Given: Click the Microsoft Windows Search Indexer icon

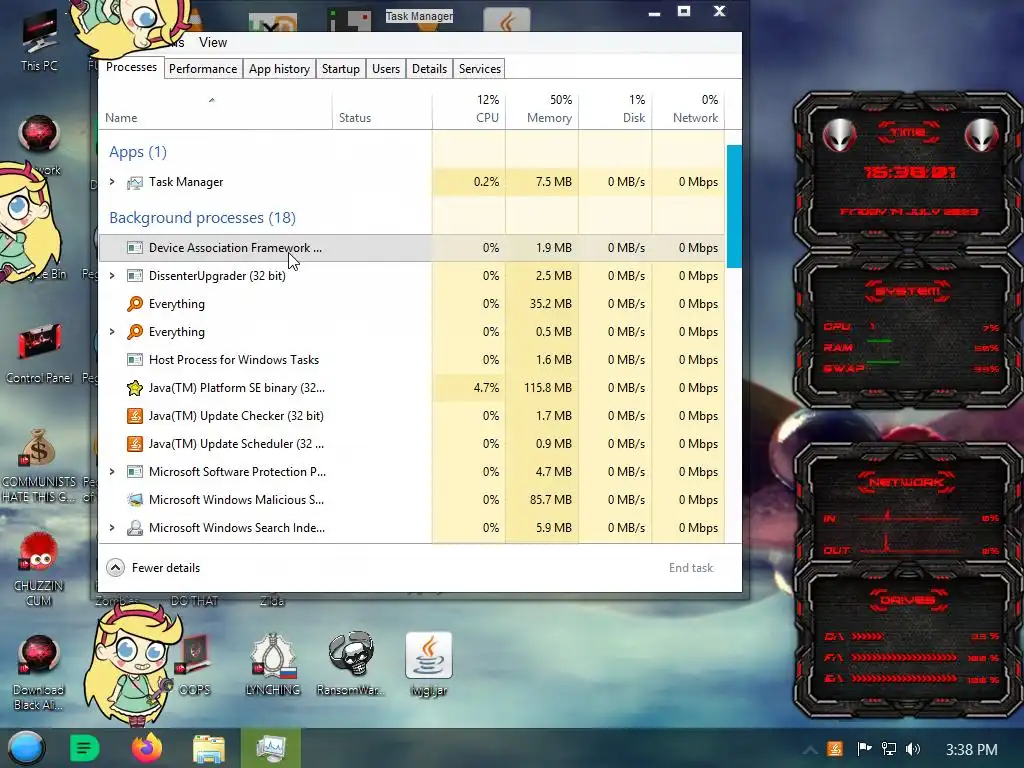Looking at the screenshot, I should coord(135,528).
